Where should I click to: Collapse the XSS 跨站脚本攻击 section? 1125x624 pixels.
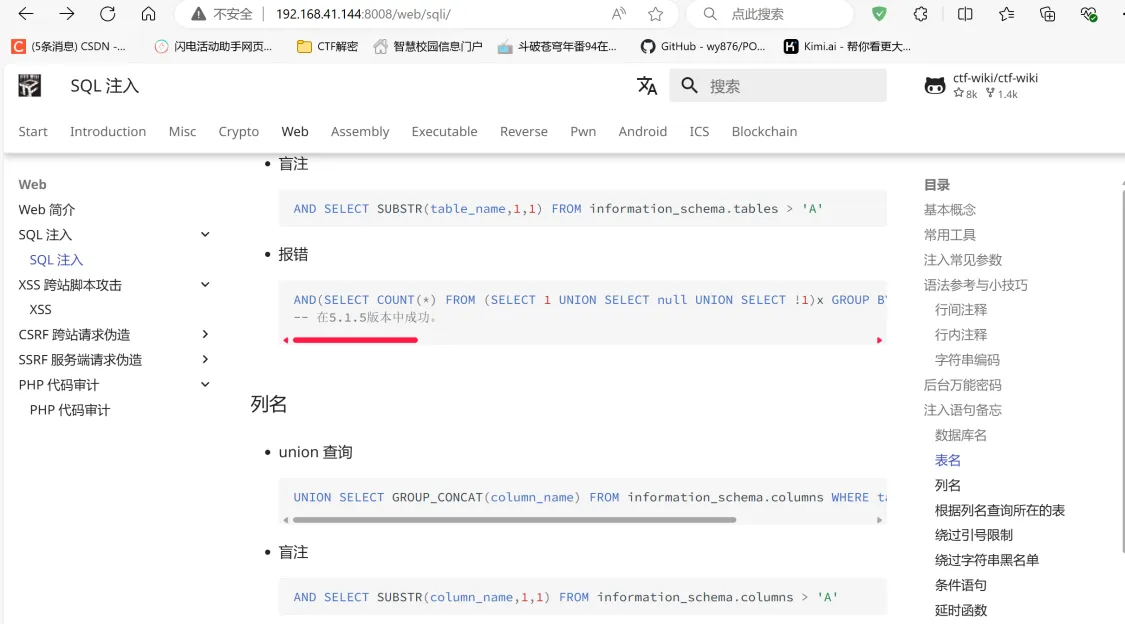click(x=205, y=284)
